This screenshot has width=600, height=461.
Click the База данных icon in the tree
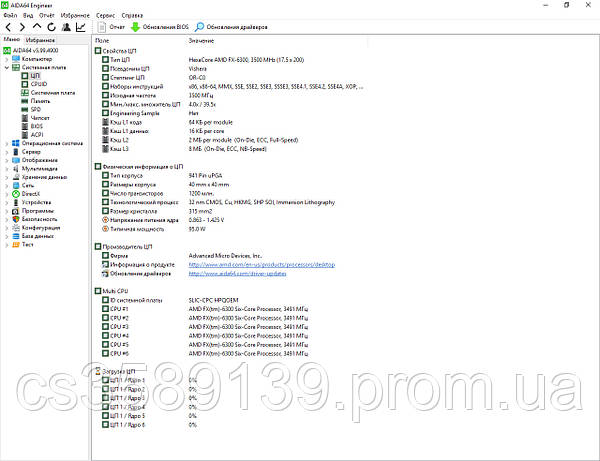[16, 236]
